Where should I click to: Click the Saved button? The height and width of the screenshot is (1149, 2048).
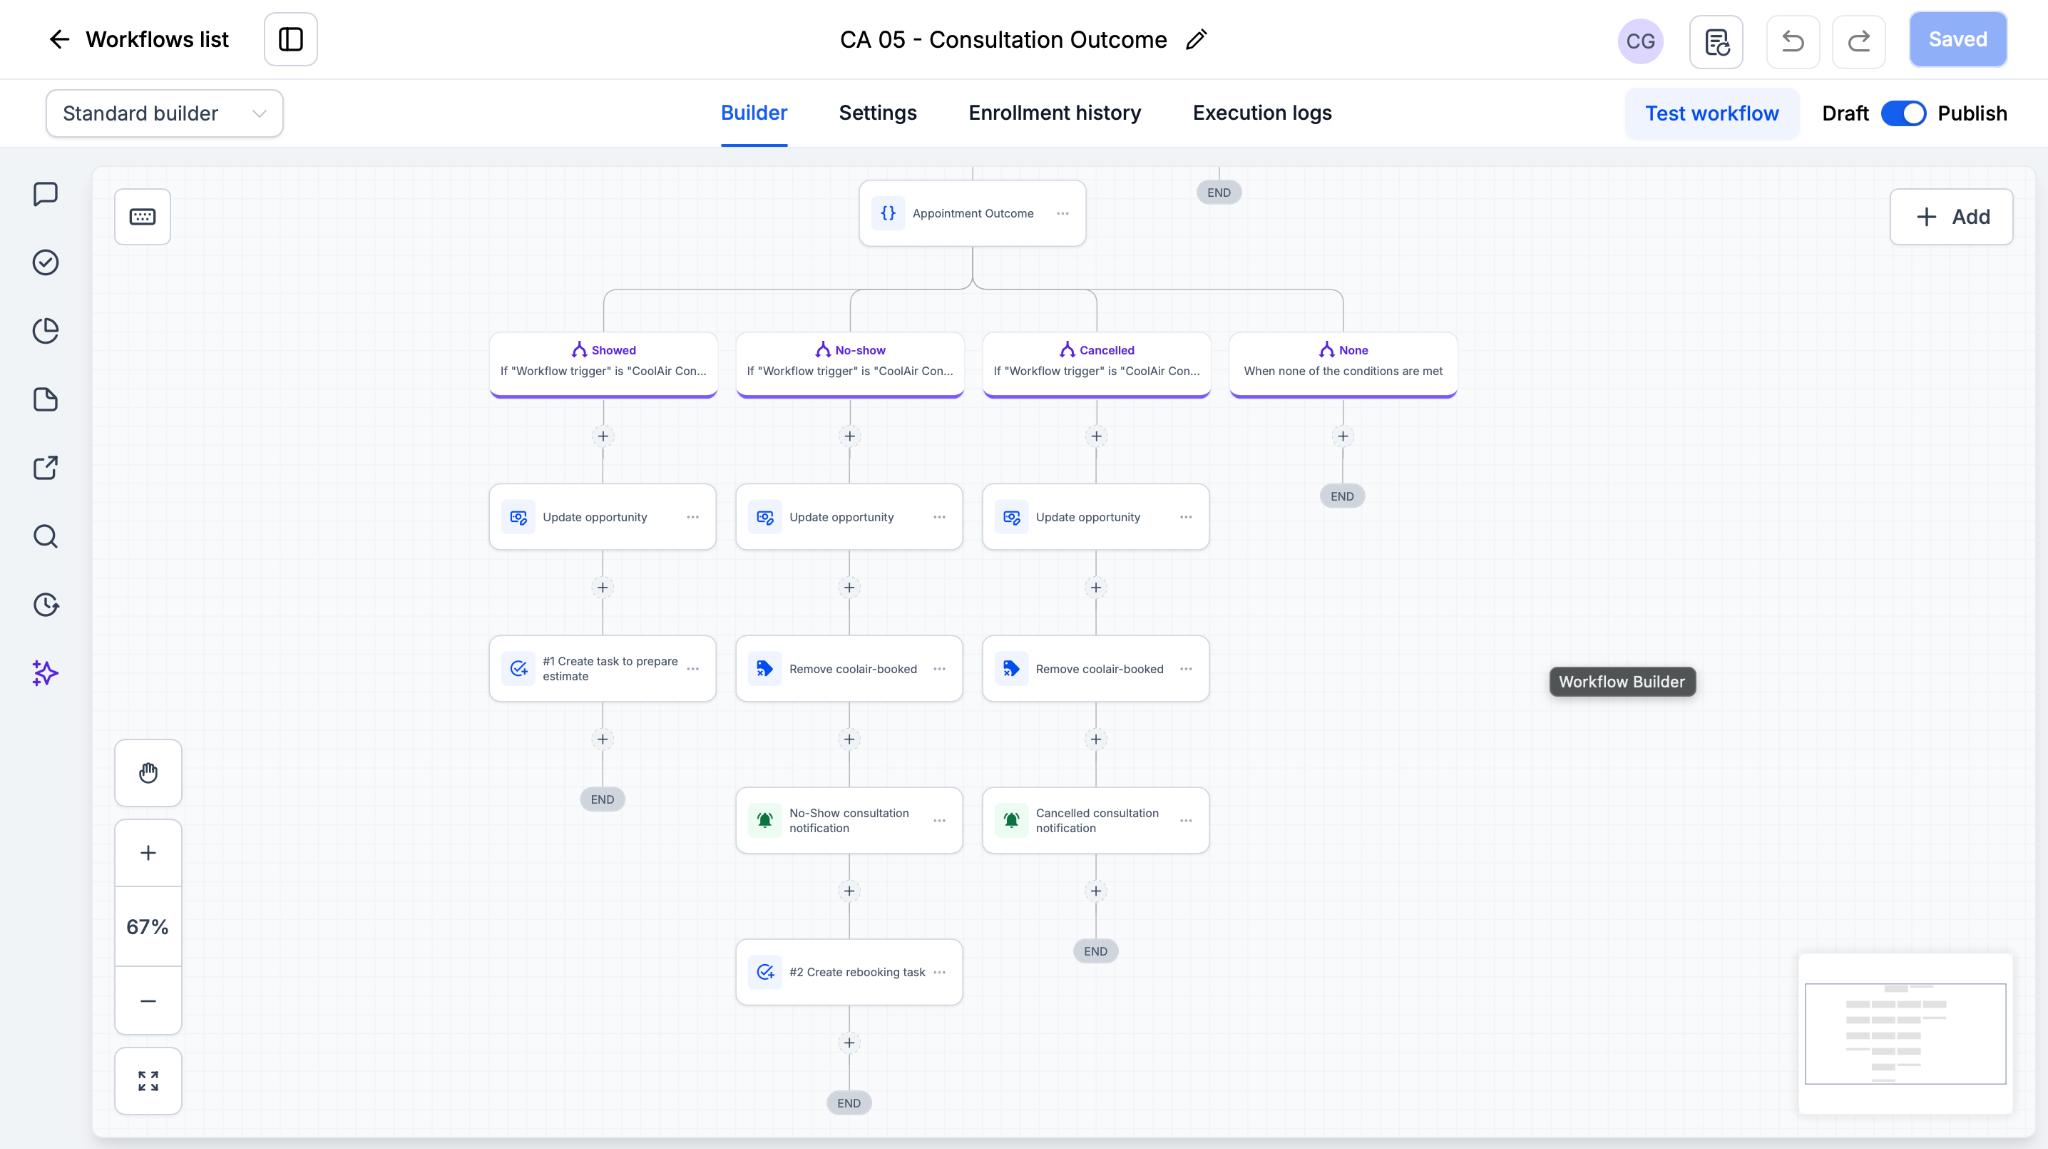1957,39
